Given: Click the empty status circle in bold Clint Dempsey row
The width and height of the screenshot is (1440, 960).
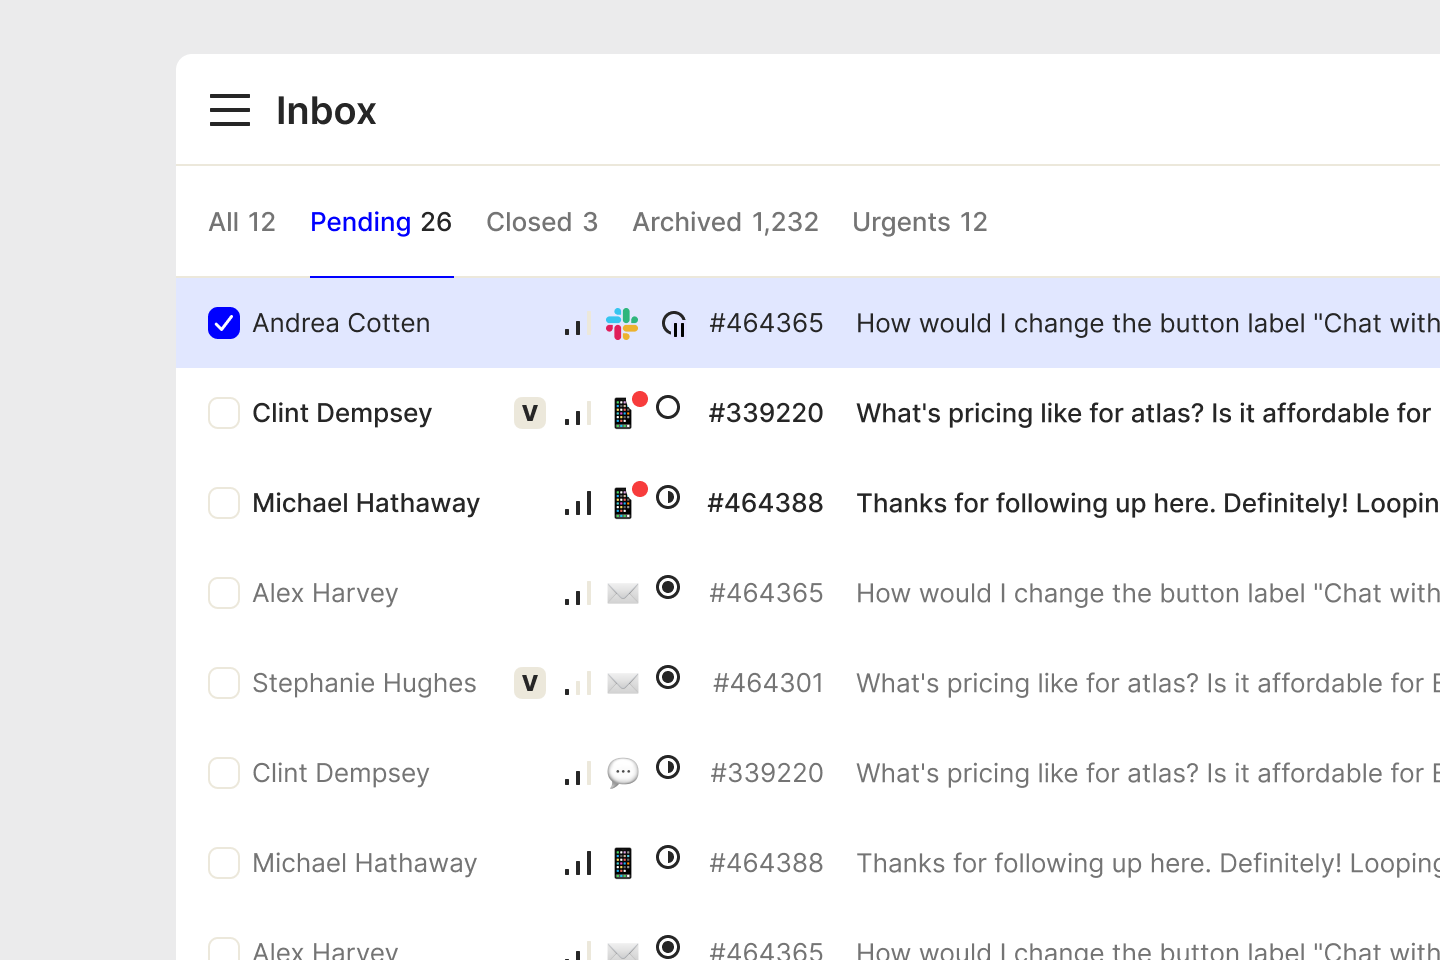Looking at the screenshot, I should coord(668,408).
